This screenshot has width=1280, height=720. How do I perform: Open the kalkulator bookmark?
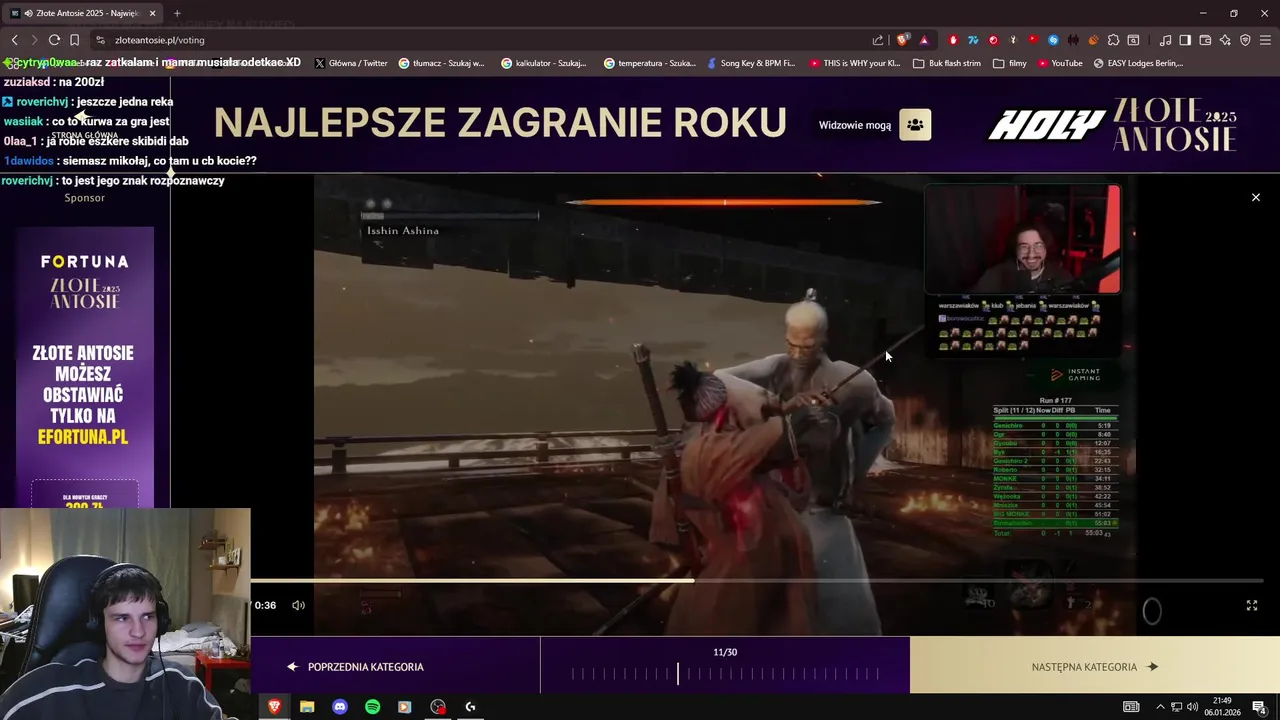point(543,63)
